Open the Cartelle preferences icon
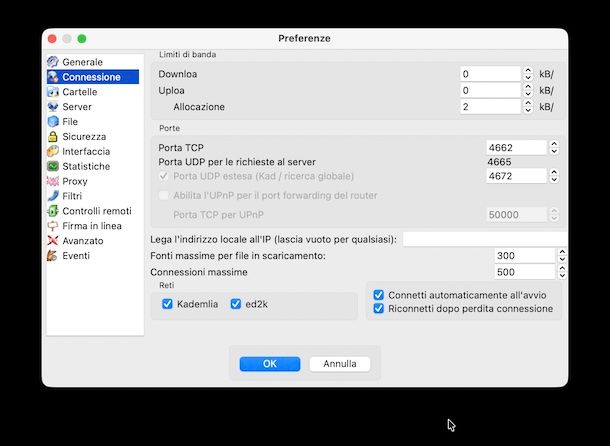Screen dimensions: 610x446 coord(53,92)
